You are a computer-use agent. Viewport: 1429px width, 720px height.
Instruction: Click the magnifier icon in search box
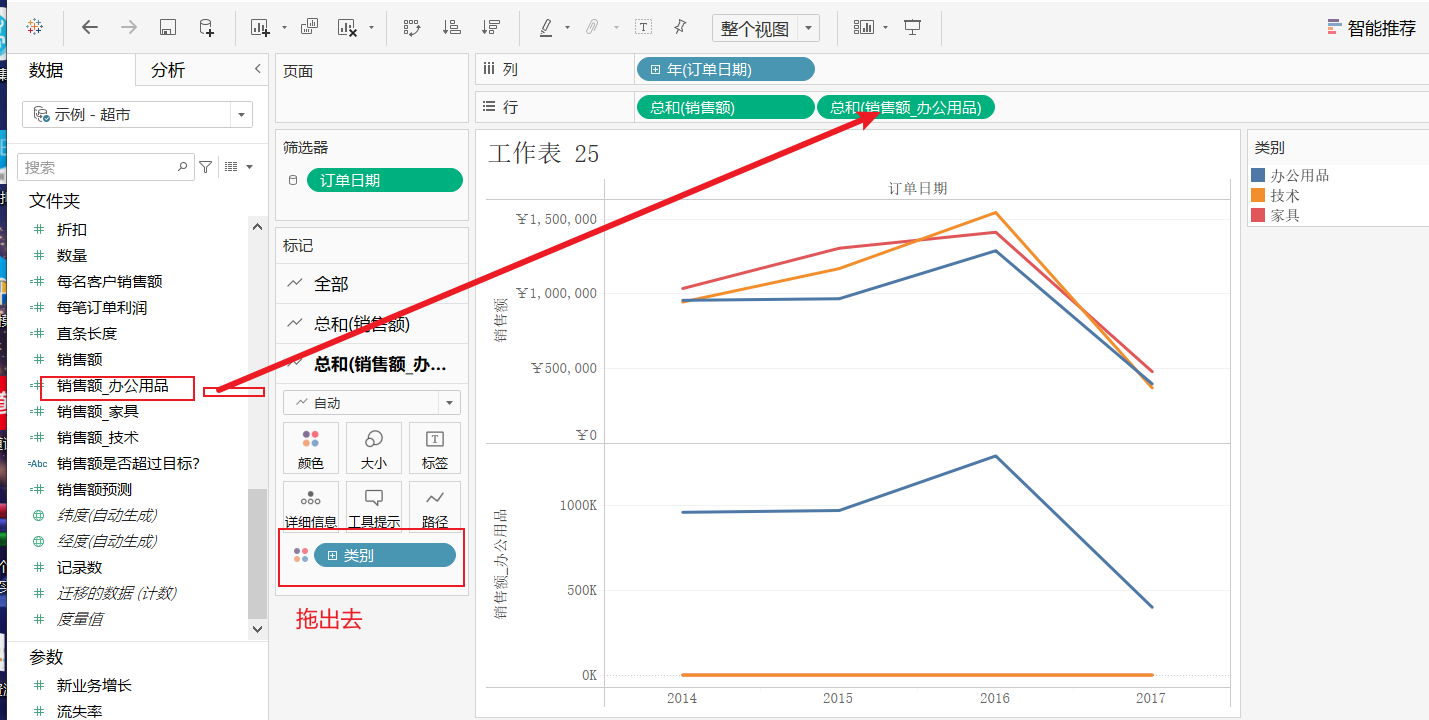[182, 167]
